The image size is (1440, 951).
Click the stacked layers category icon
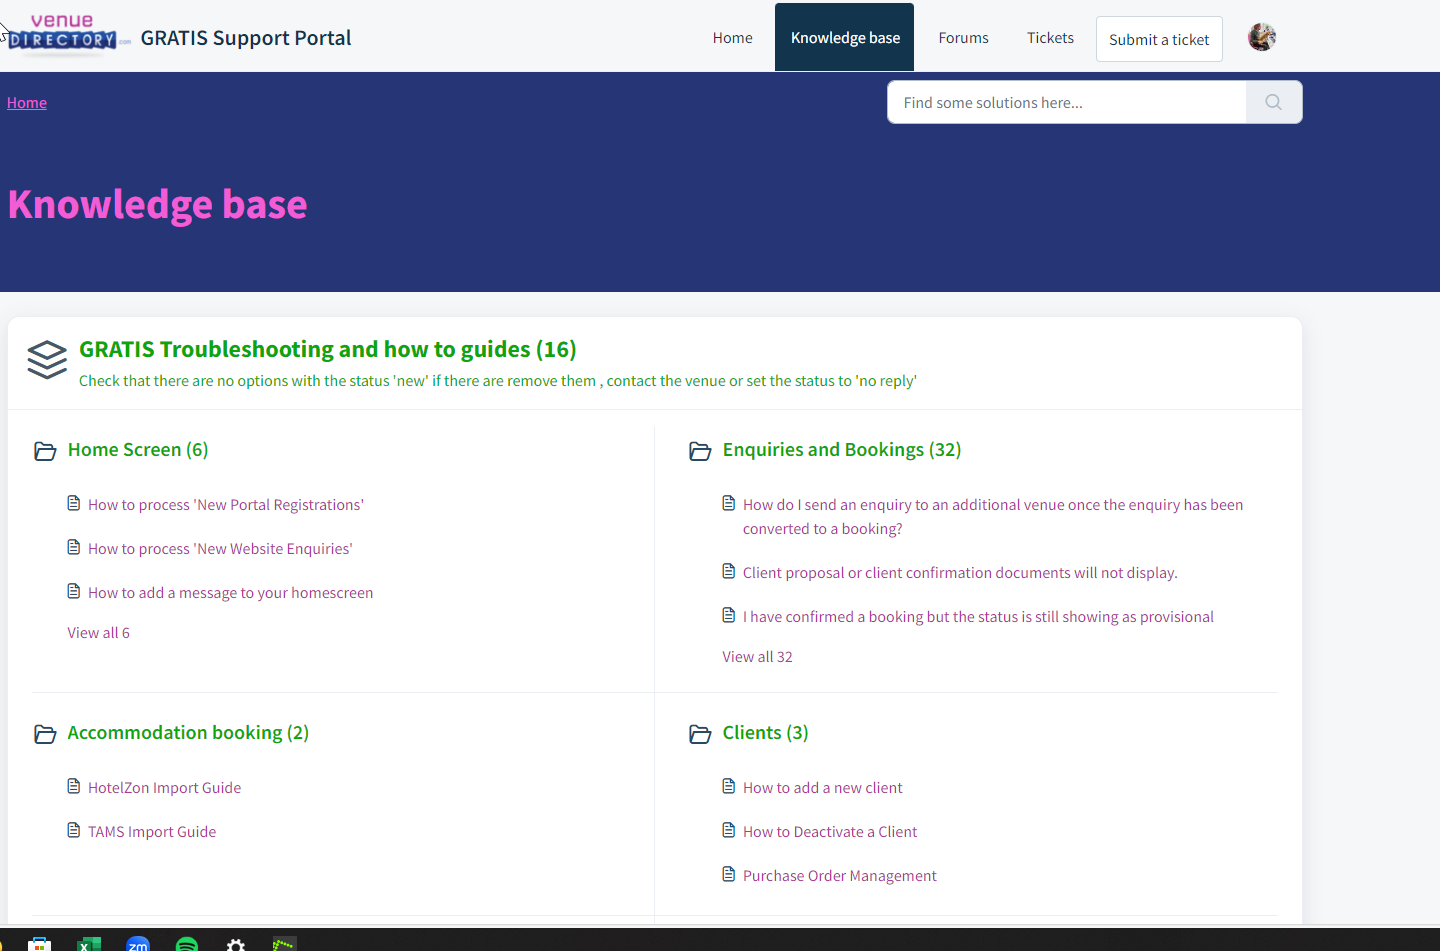pyautogui.click(x=47, y=360)
